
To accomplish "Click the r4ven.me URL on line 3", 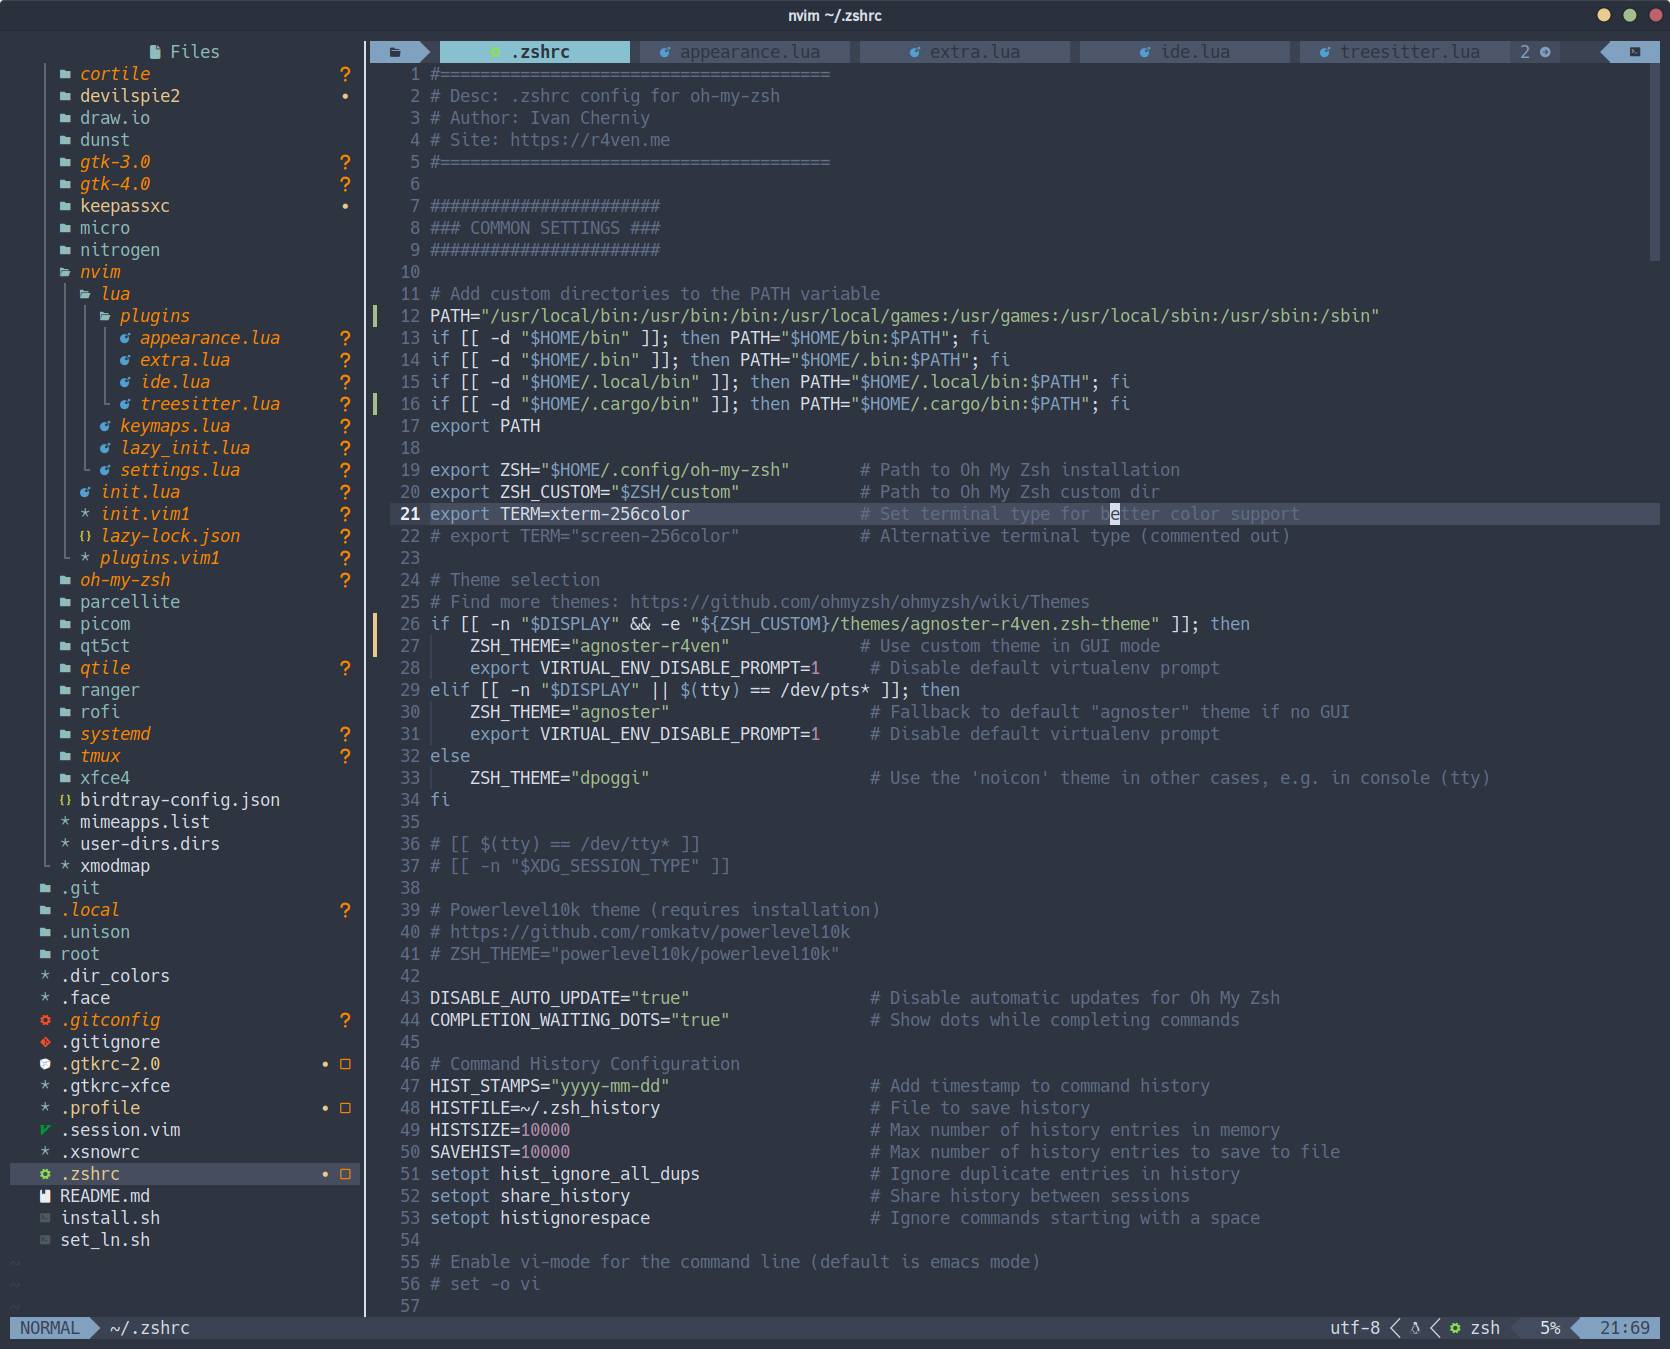I will coord(589,140).
